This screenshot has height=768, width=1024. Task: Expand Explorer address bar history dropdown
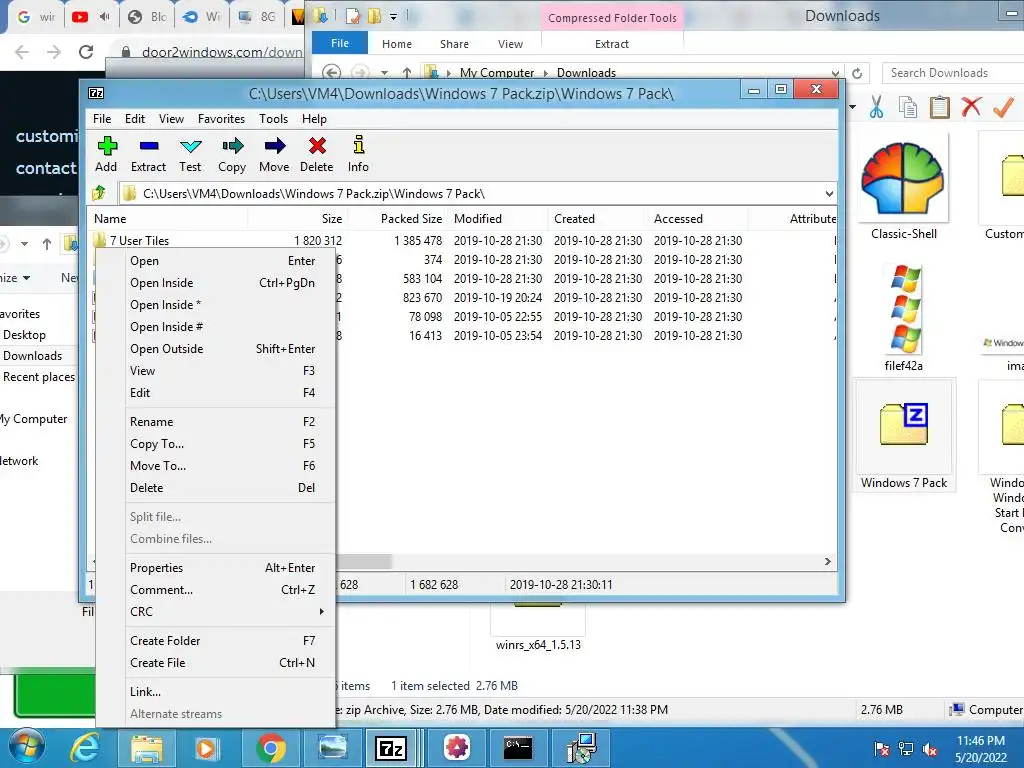(x=835, y=73)
